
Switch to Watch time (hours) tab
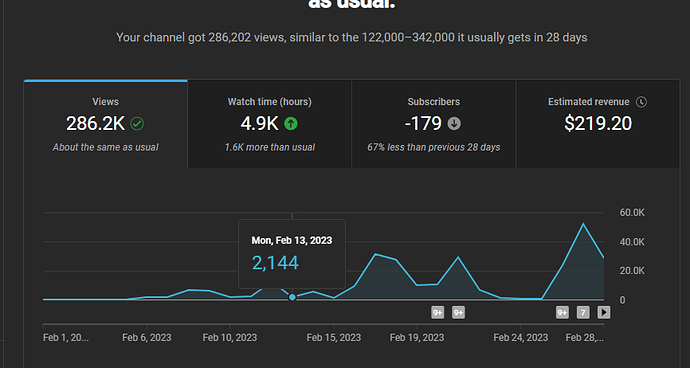(x=269, y=124)
